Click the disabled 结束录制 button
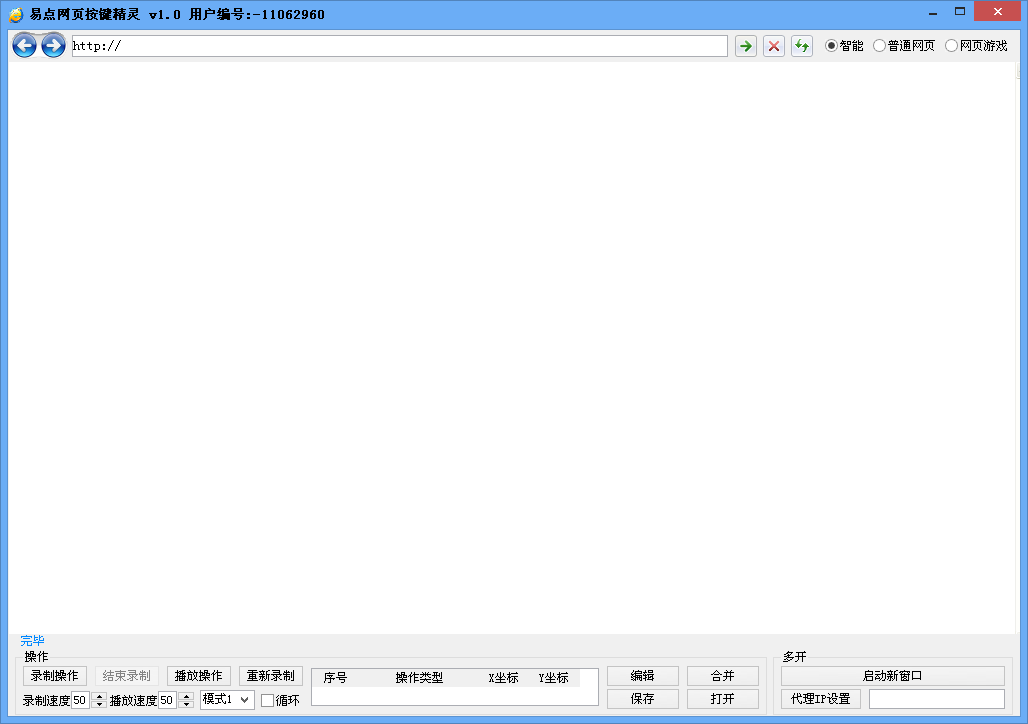Image resolution: width=1028 pixels, height=724 pixels. click(x=127, y=675)
